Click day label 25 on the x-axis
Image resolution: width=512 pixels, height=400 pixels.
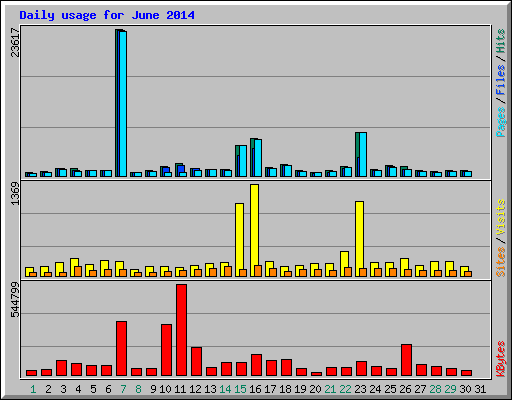coord(390,389)
